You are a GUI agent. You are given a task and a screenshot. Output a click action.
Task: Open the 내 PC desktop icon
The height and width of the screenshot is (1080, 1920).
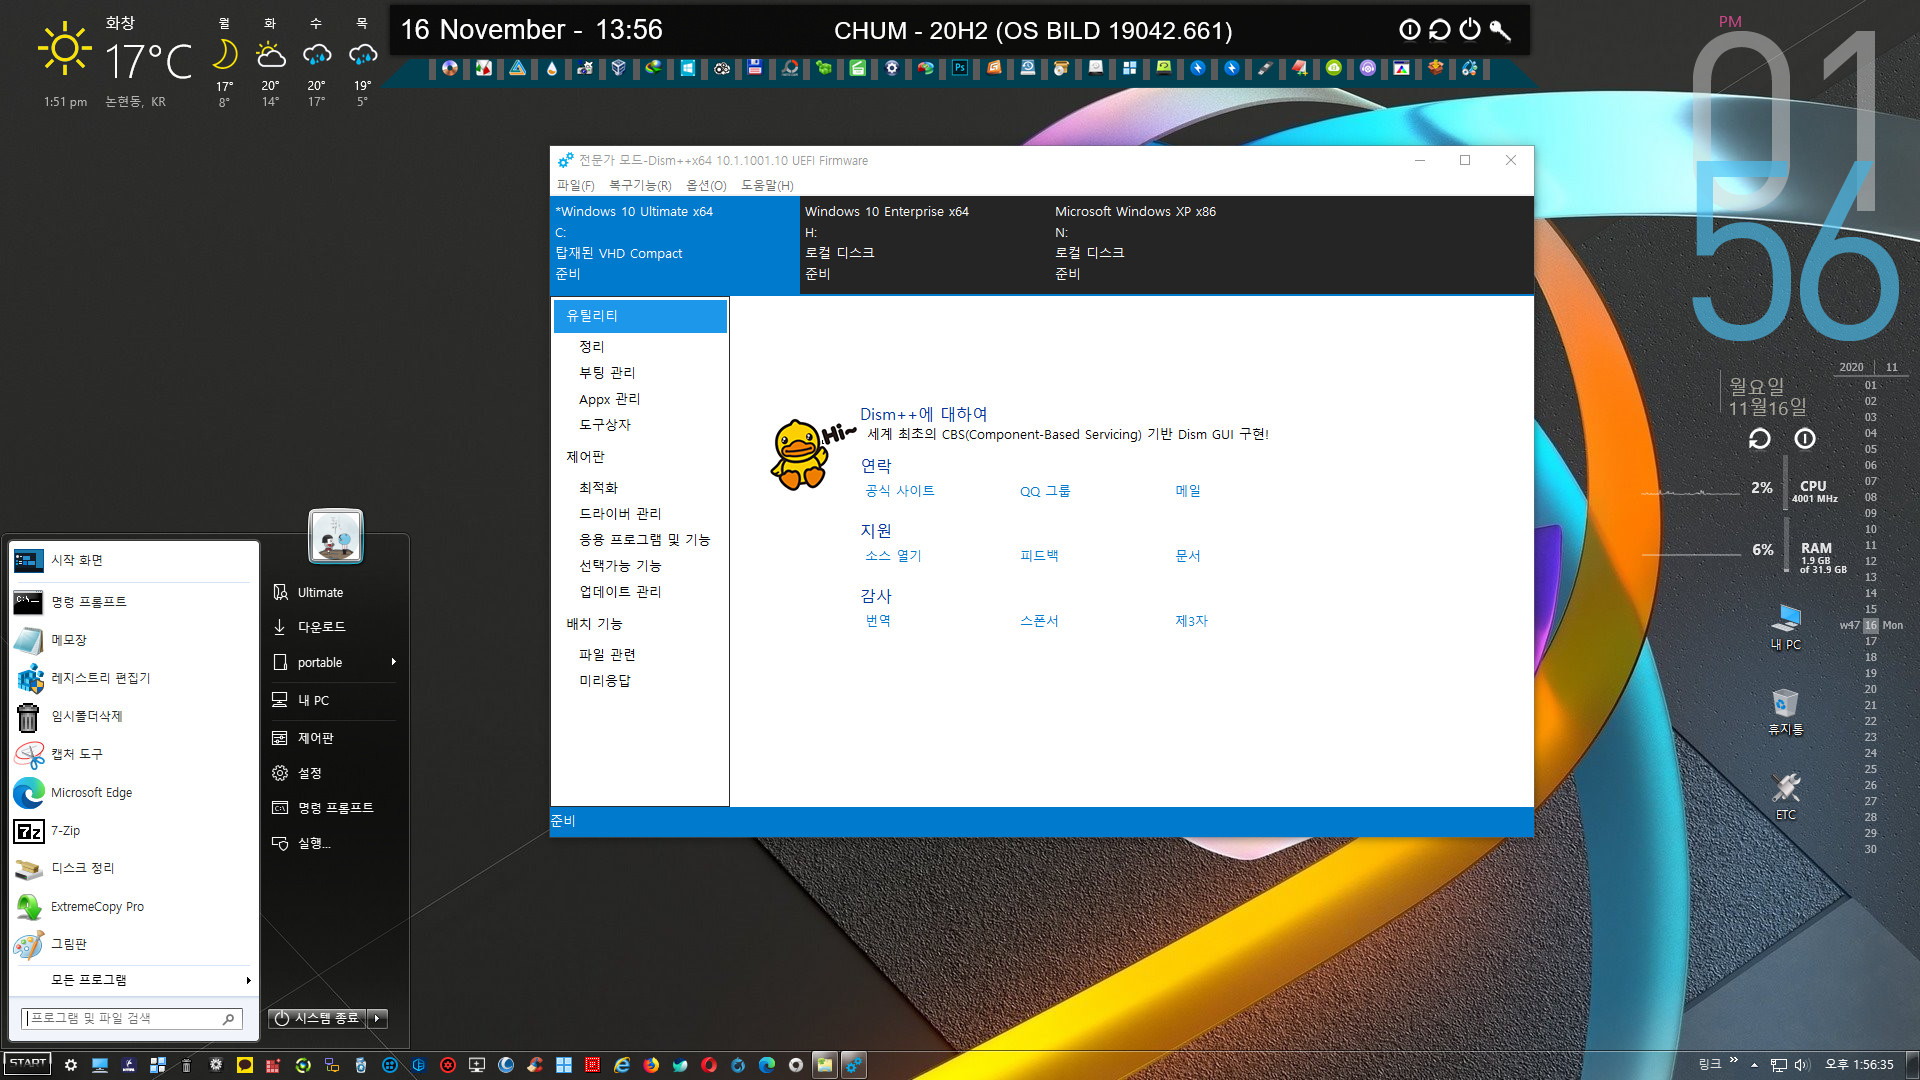tap(1786, 628)
